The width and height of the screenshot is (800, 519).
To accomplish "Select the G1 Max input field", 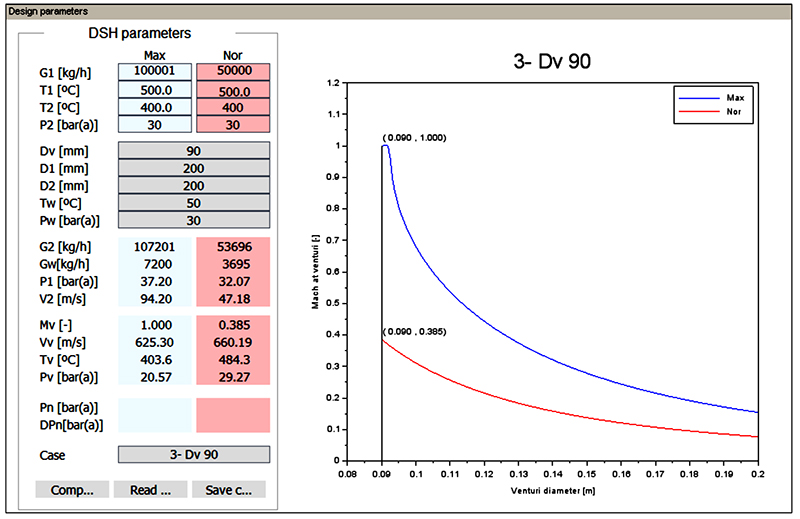I will tap(155, 71).
